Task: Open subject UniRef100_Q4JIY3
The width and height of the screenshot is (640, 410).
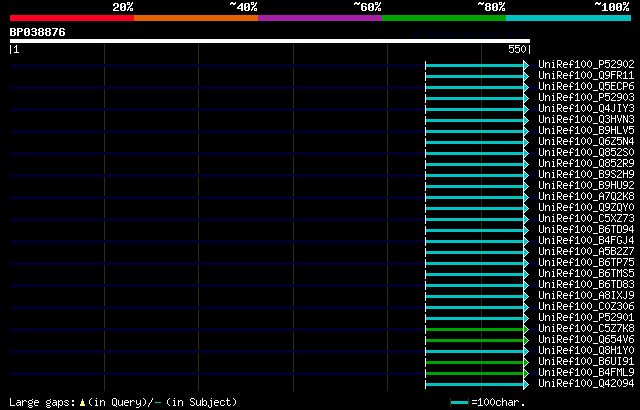Action: click(586, 108)
